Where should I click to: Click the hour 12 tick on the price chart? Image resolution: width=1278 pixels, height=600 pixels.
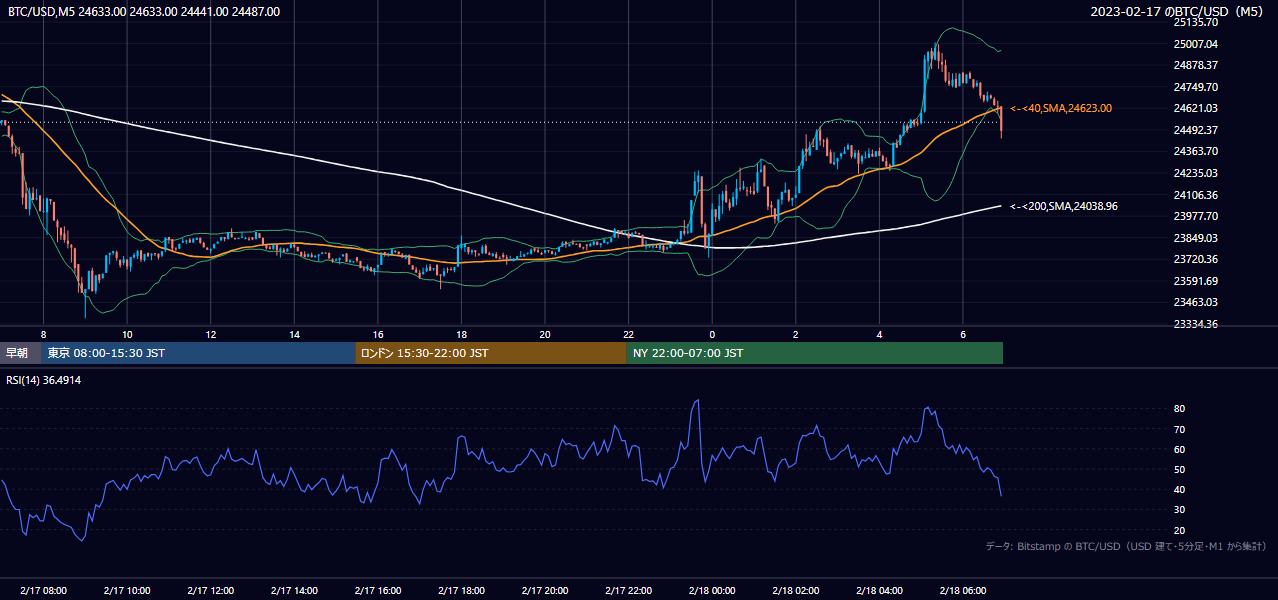[210, 334]
